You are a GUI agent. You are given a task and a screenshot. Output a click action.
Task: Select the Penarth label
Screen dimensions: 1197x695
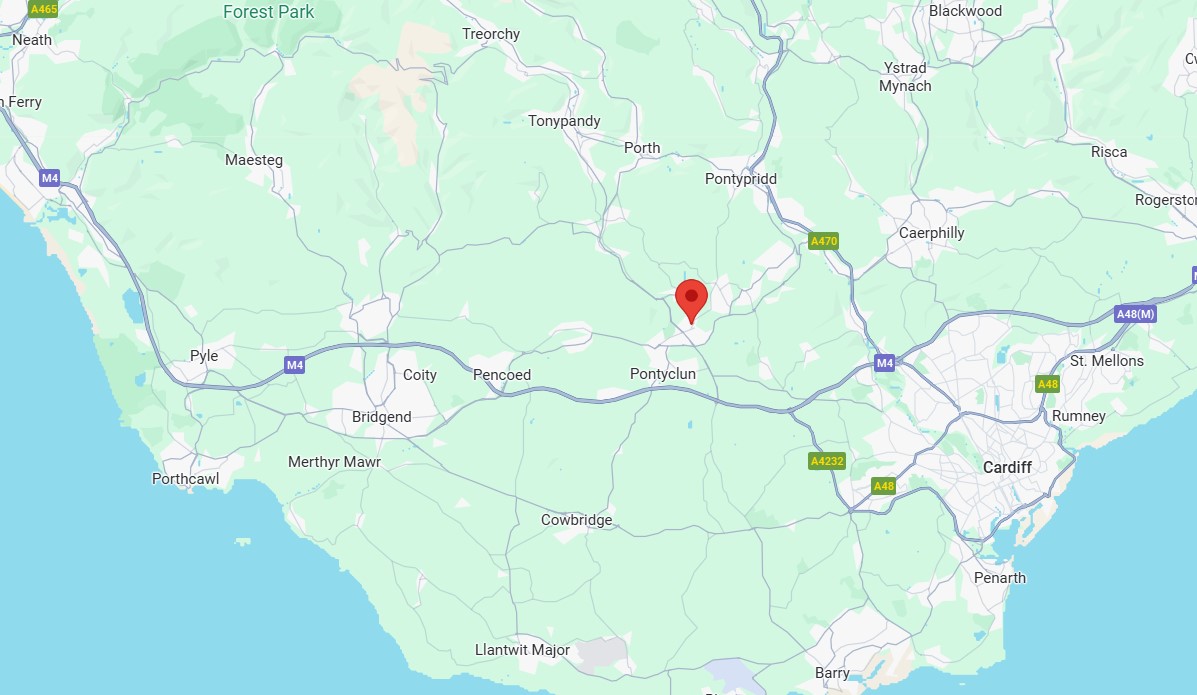[1000, 578]
